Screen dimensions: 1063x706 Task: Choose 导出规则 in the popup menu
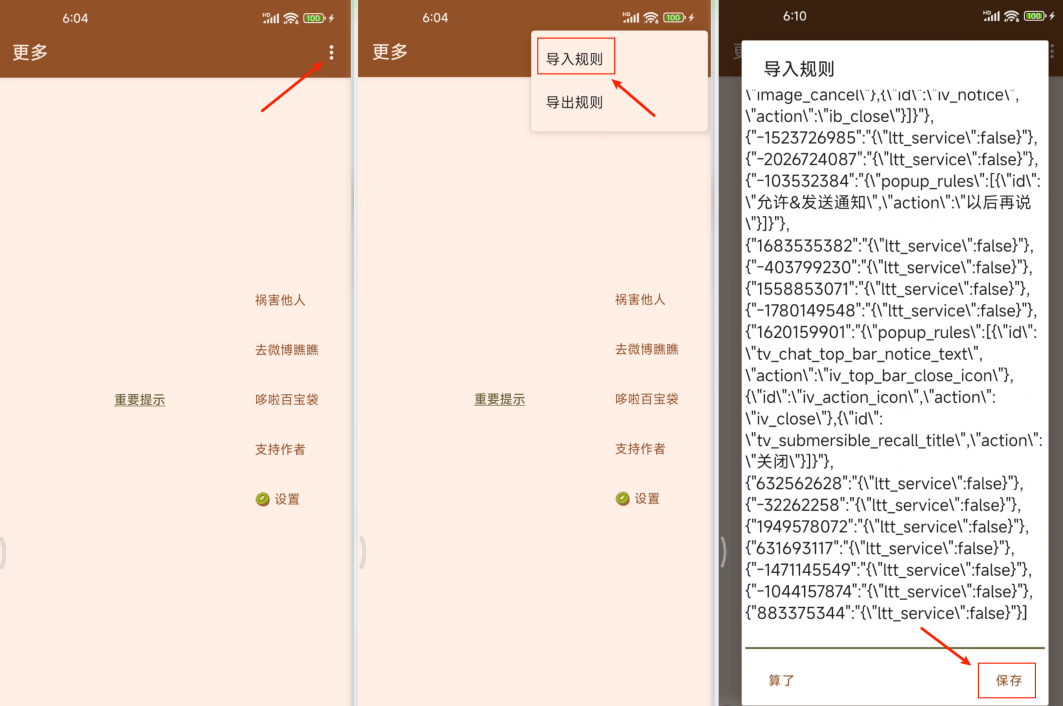(x=574, y=102)
